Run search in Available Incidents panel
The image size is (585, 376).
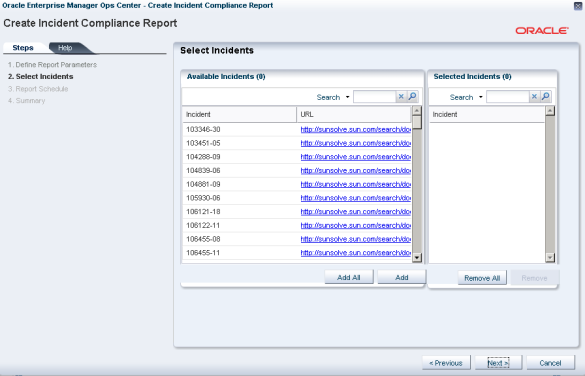tap(412, 97)
